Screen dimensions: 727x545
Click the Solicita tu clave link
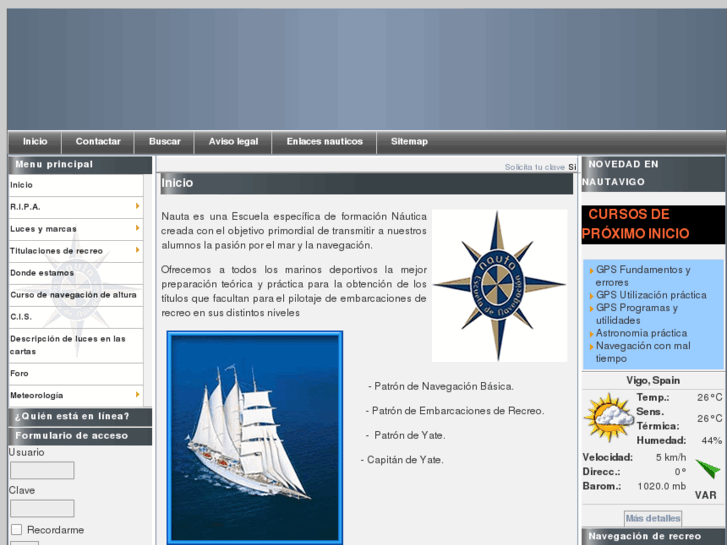(535, 167)
